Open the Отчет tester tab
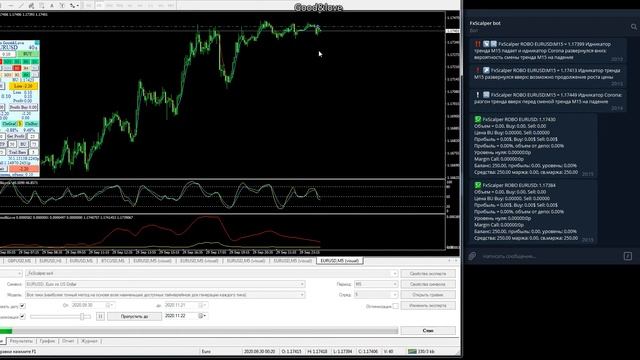640x360 pixels. (x=68, y=341)
